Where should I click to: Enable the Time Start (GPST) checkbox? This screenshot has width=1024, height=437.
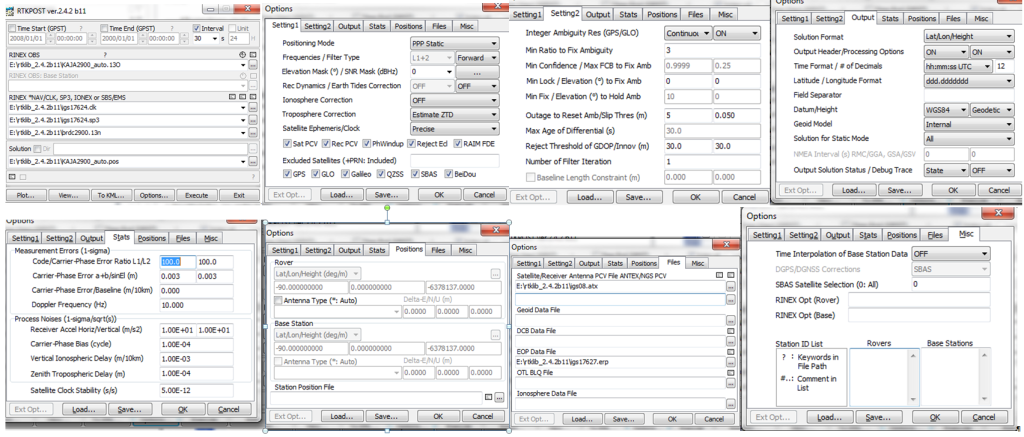(x=12, y=29)
